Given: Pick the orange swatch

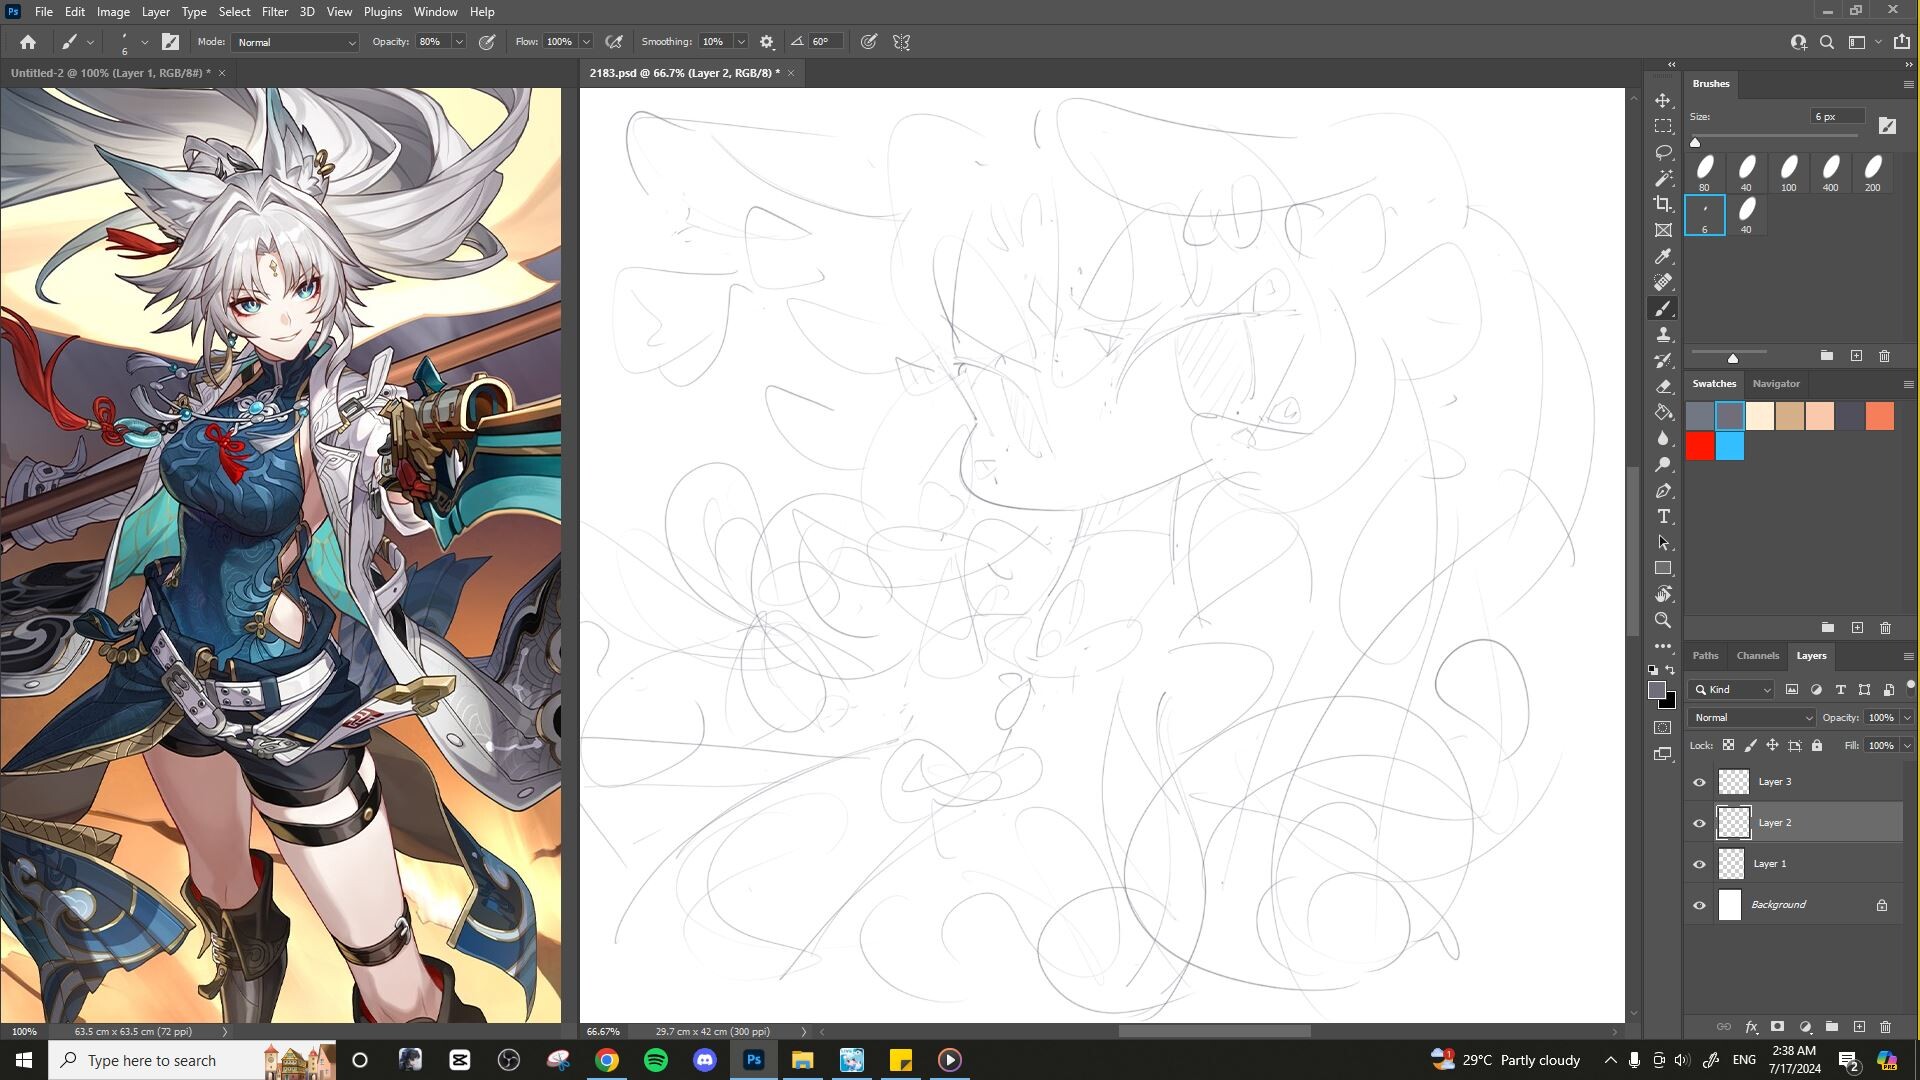Looking at the screenshot, I should click(1880, 416).
